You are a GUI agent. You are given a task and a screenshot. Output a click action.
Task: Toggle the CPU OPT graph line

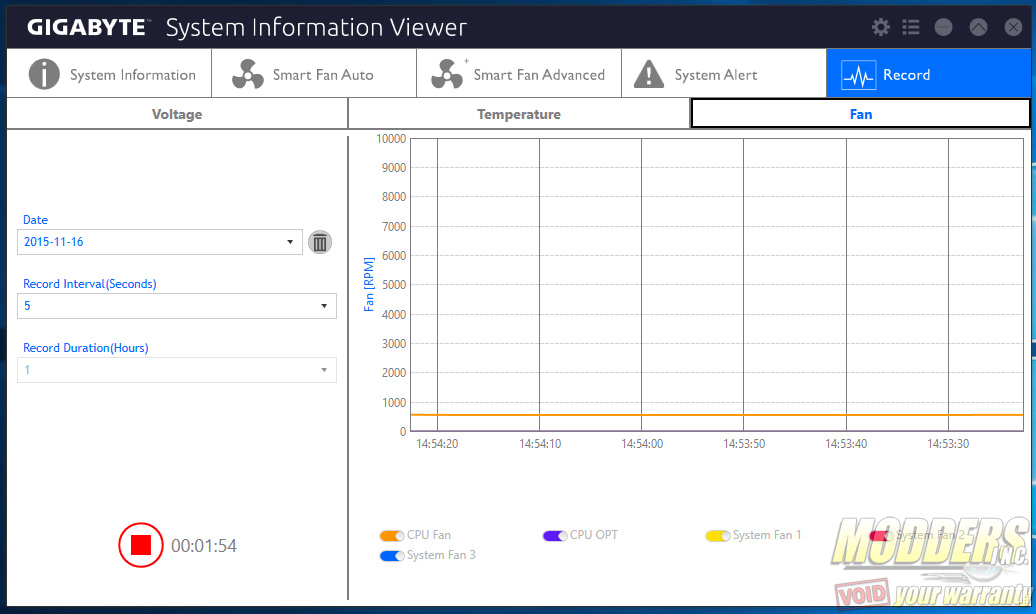pos(555,535)
